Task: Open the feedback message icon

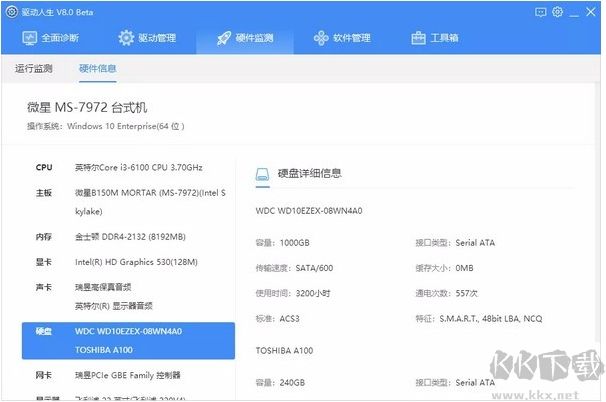Action: [x=540, y=12]
